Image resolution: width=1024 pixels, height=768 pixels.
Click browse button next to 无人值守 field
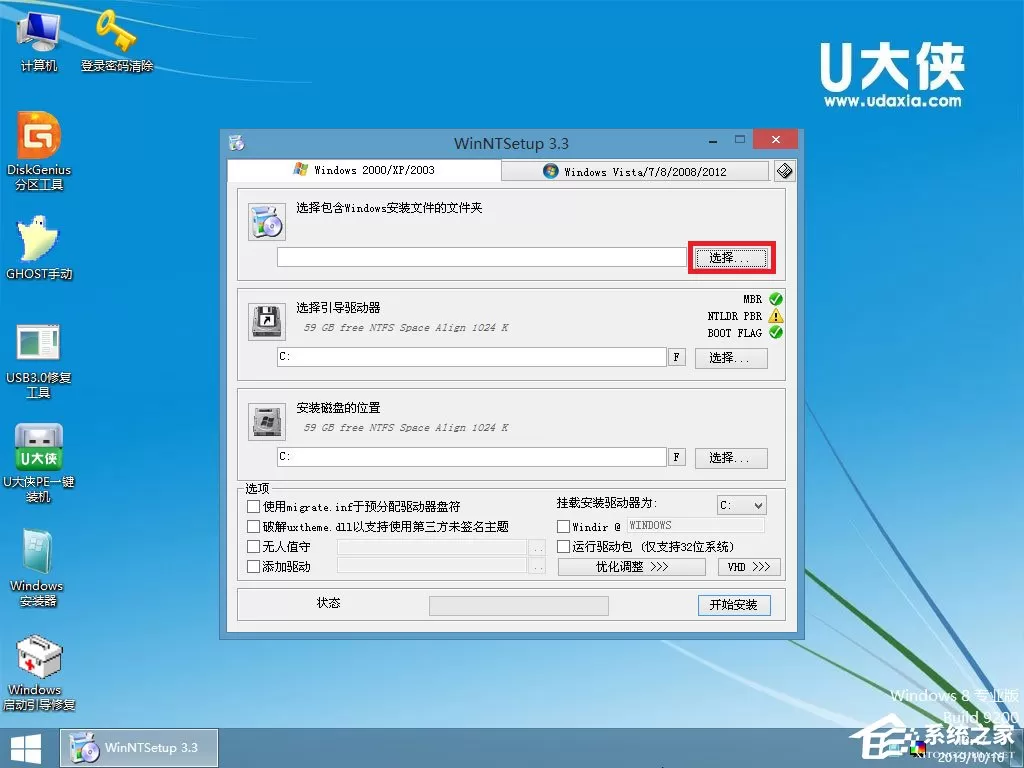click(x=537, y=547)
